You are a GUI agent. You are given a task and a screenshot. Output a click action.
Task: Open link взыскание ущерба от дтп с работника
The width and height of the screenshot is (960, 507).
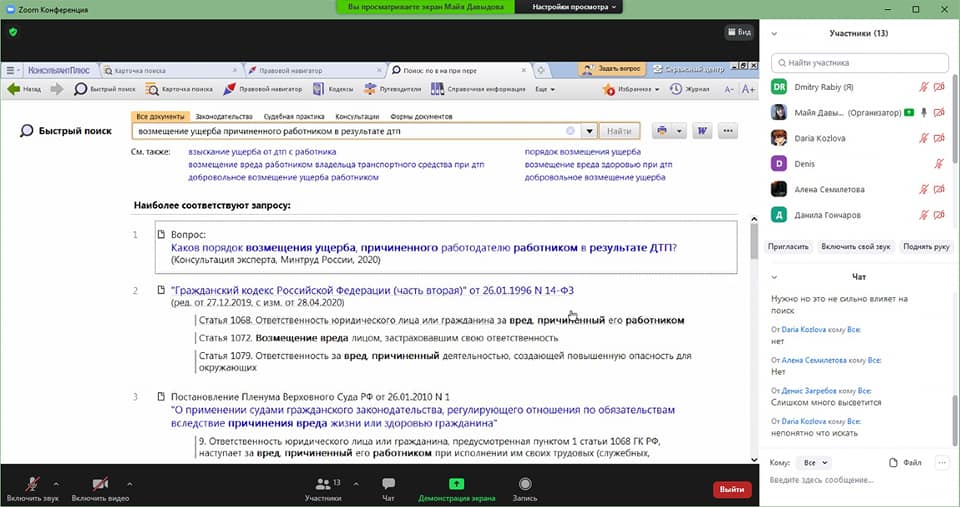262,152
